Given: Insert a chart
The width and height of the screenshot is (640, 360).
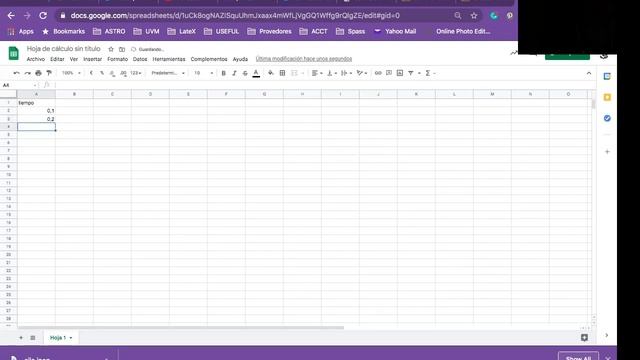Looking at the screenshot, I should [400, 73].
